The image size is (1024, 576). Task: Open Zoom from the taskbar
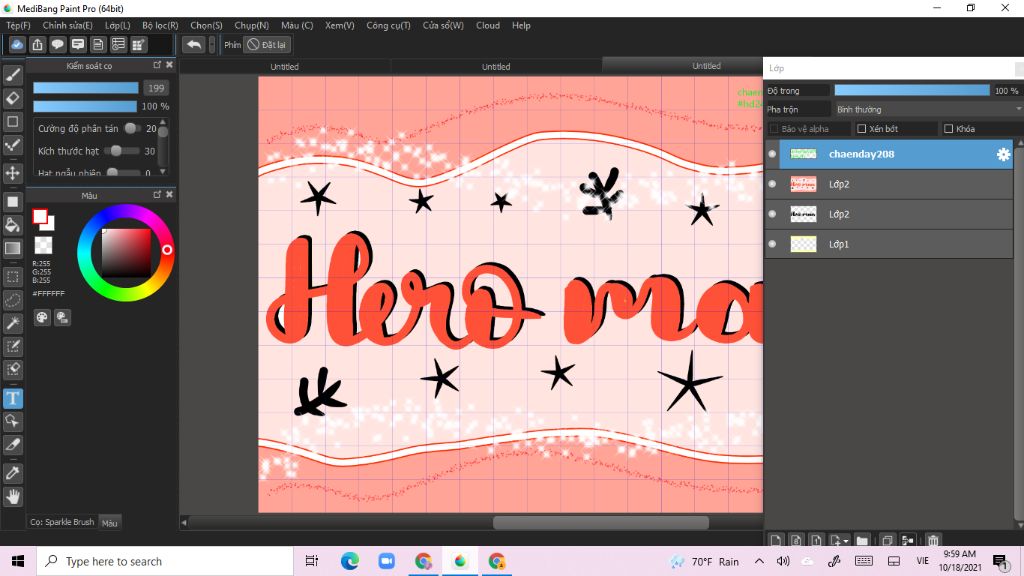387,561
